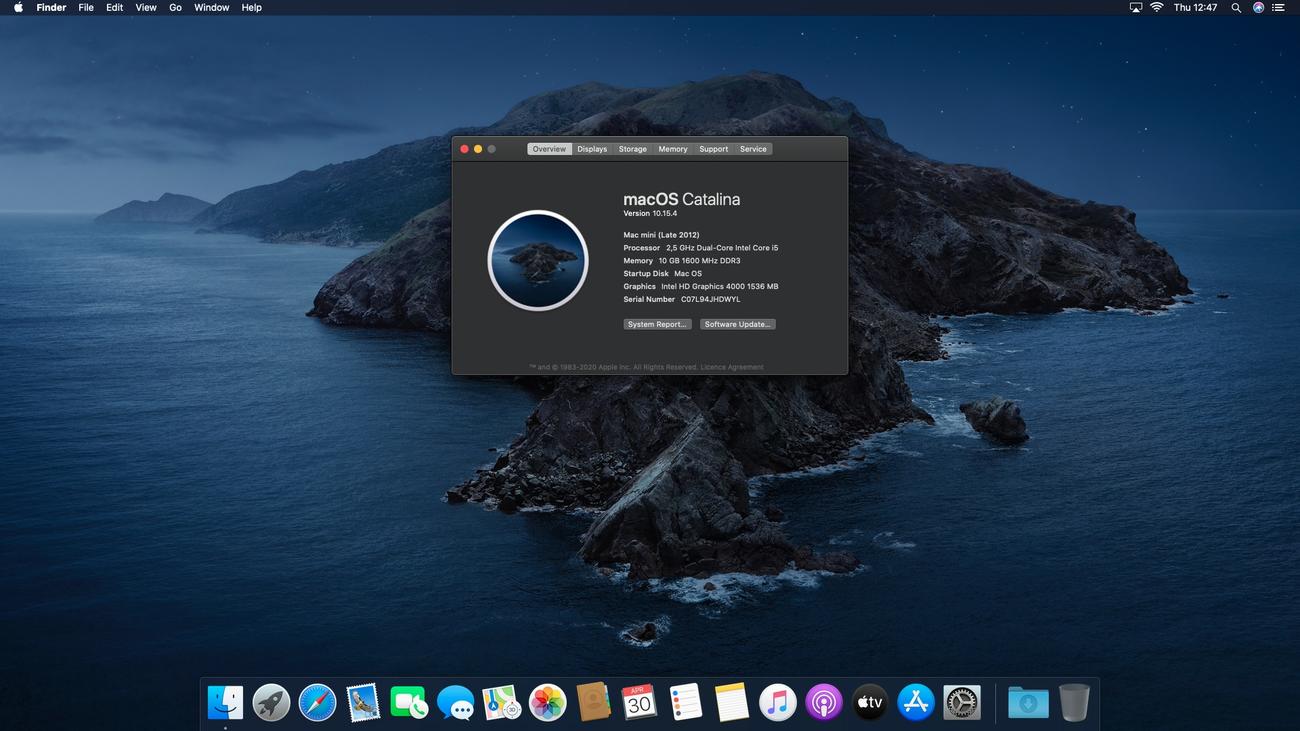The height and width of the screenshot is (731, 1300).
Task: Click Version 10.15.4 text
Action: click(650, 213)
